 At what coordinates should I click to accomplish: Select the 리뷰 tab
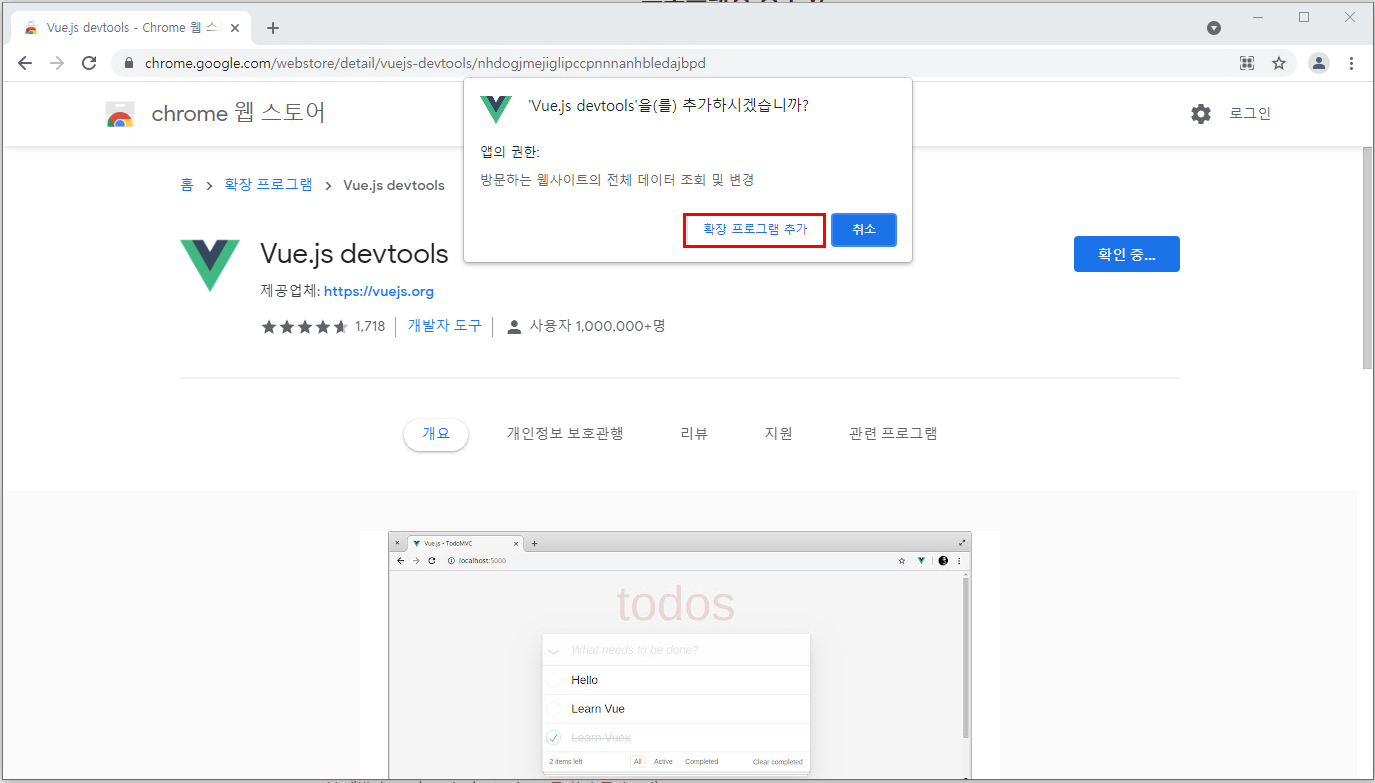coord(694,434)
